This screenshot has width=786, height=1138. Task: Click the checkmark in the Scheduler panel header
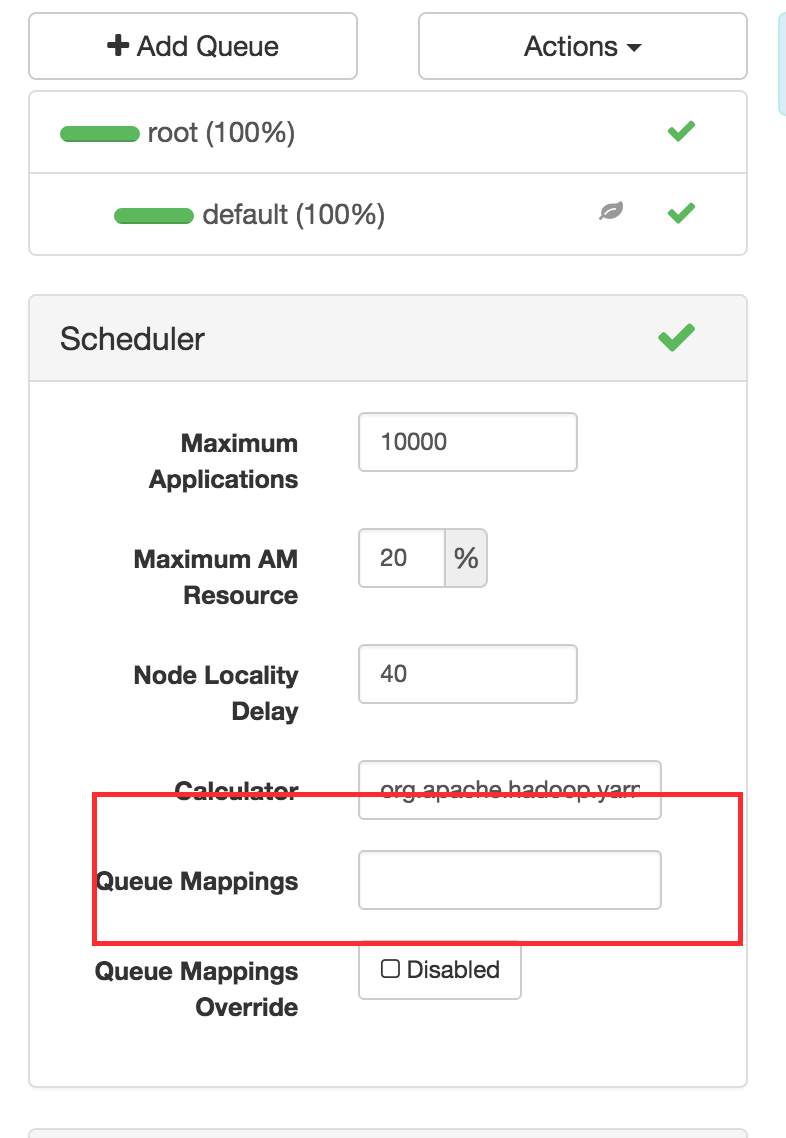(x=675, y=337)
